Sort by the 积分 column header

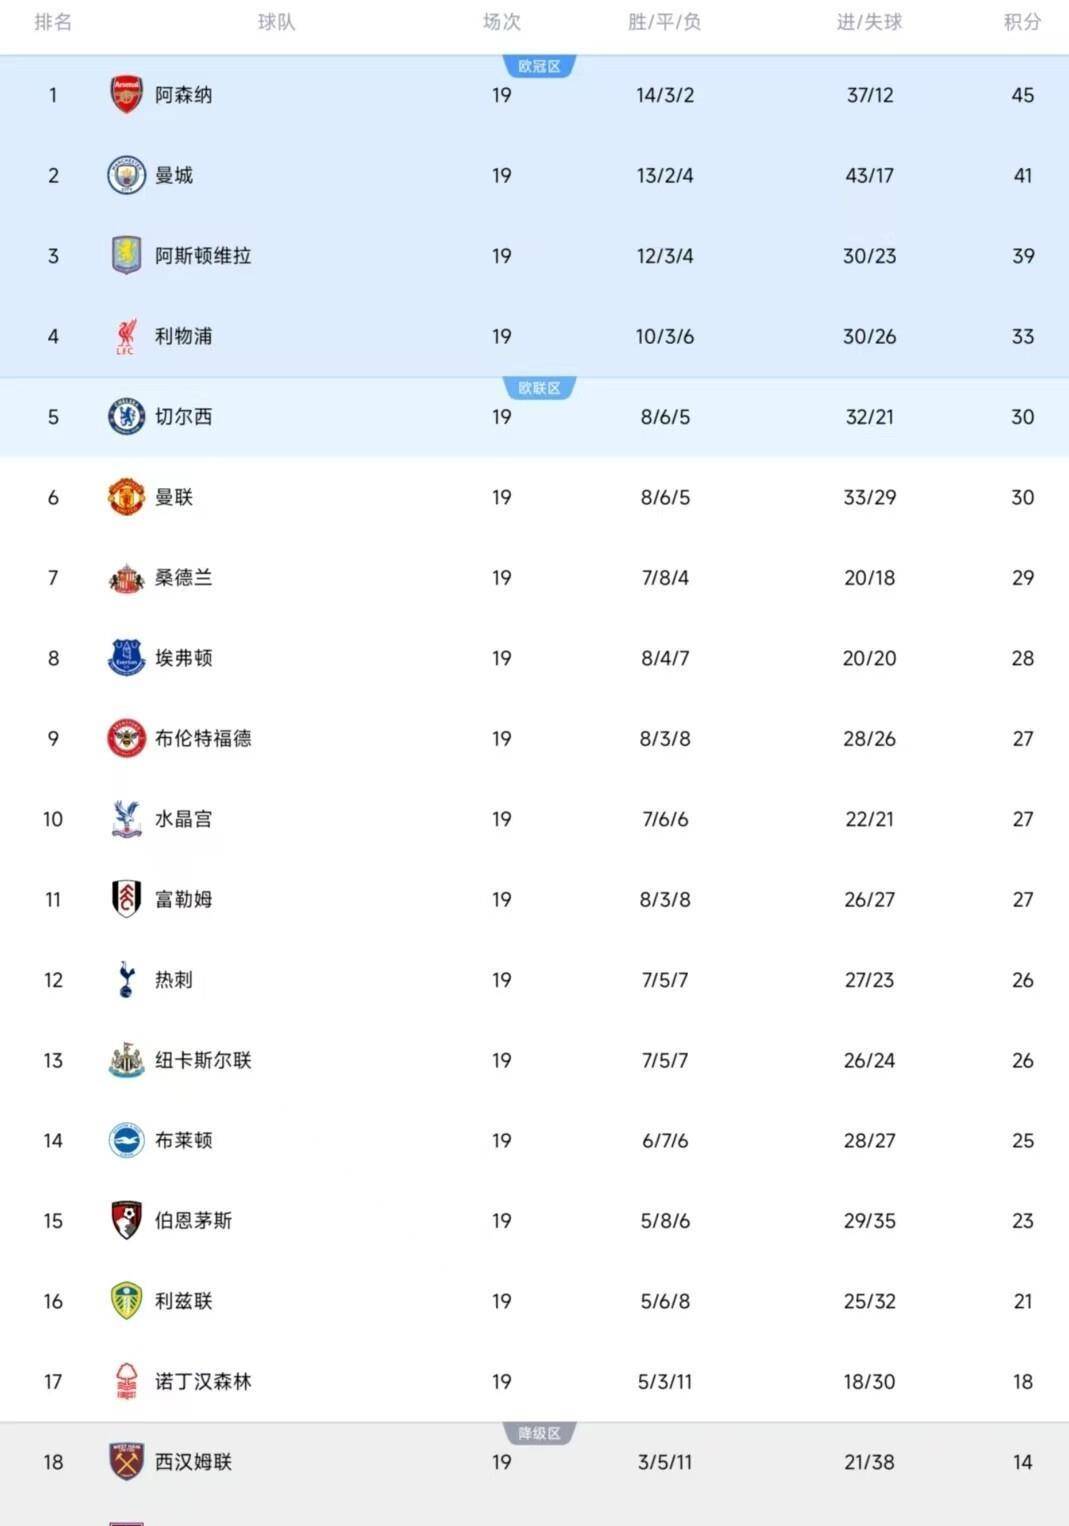point(1022,22)
